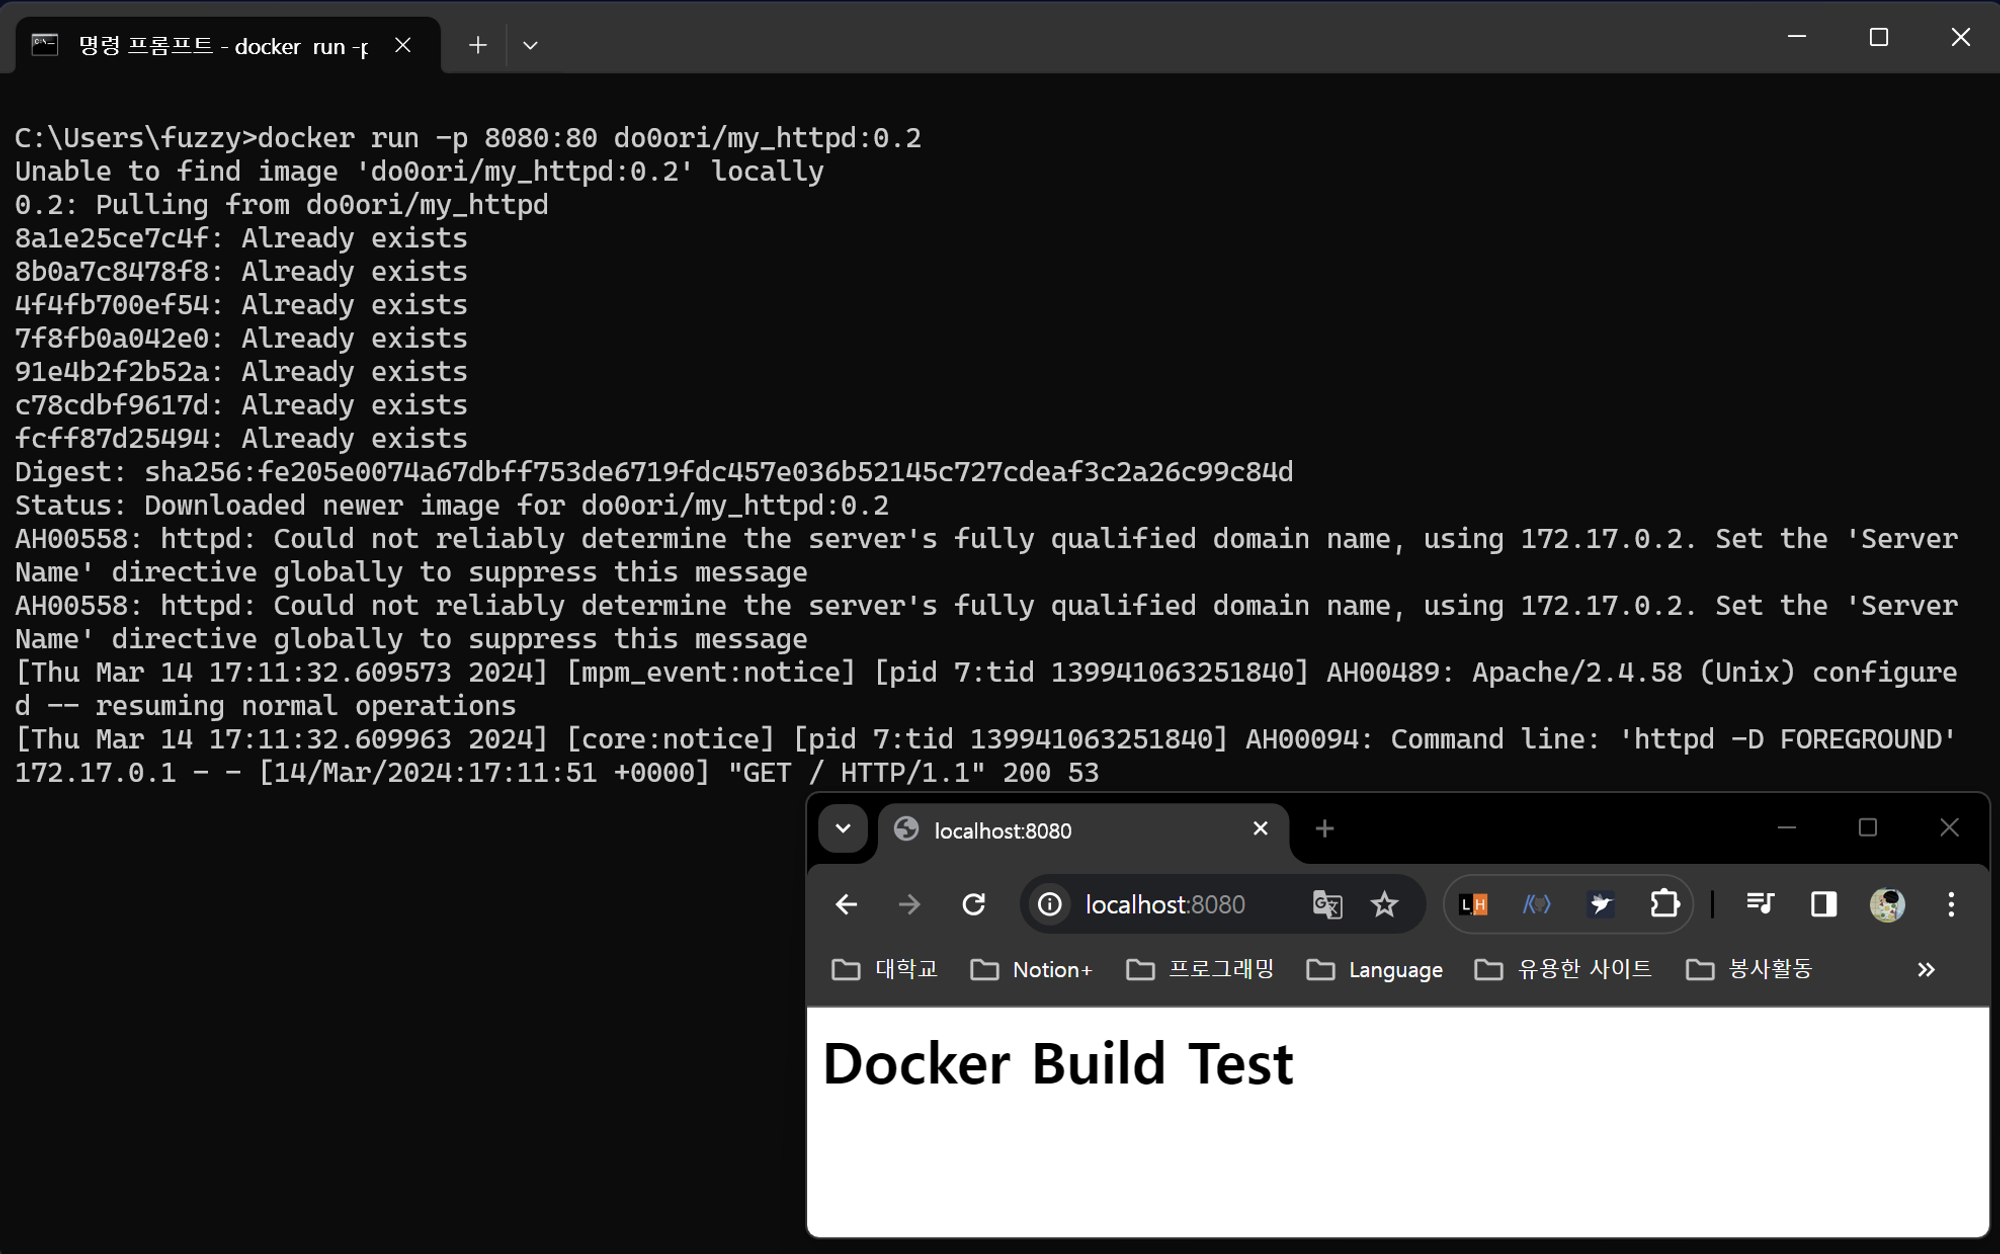Click the GET / HTTP/1.1 200 log line
The image size is (2000, 1254).
coord(557,772)
